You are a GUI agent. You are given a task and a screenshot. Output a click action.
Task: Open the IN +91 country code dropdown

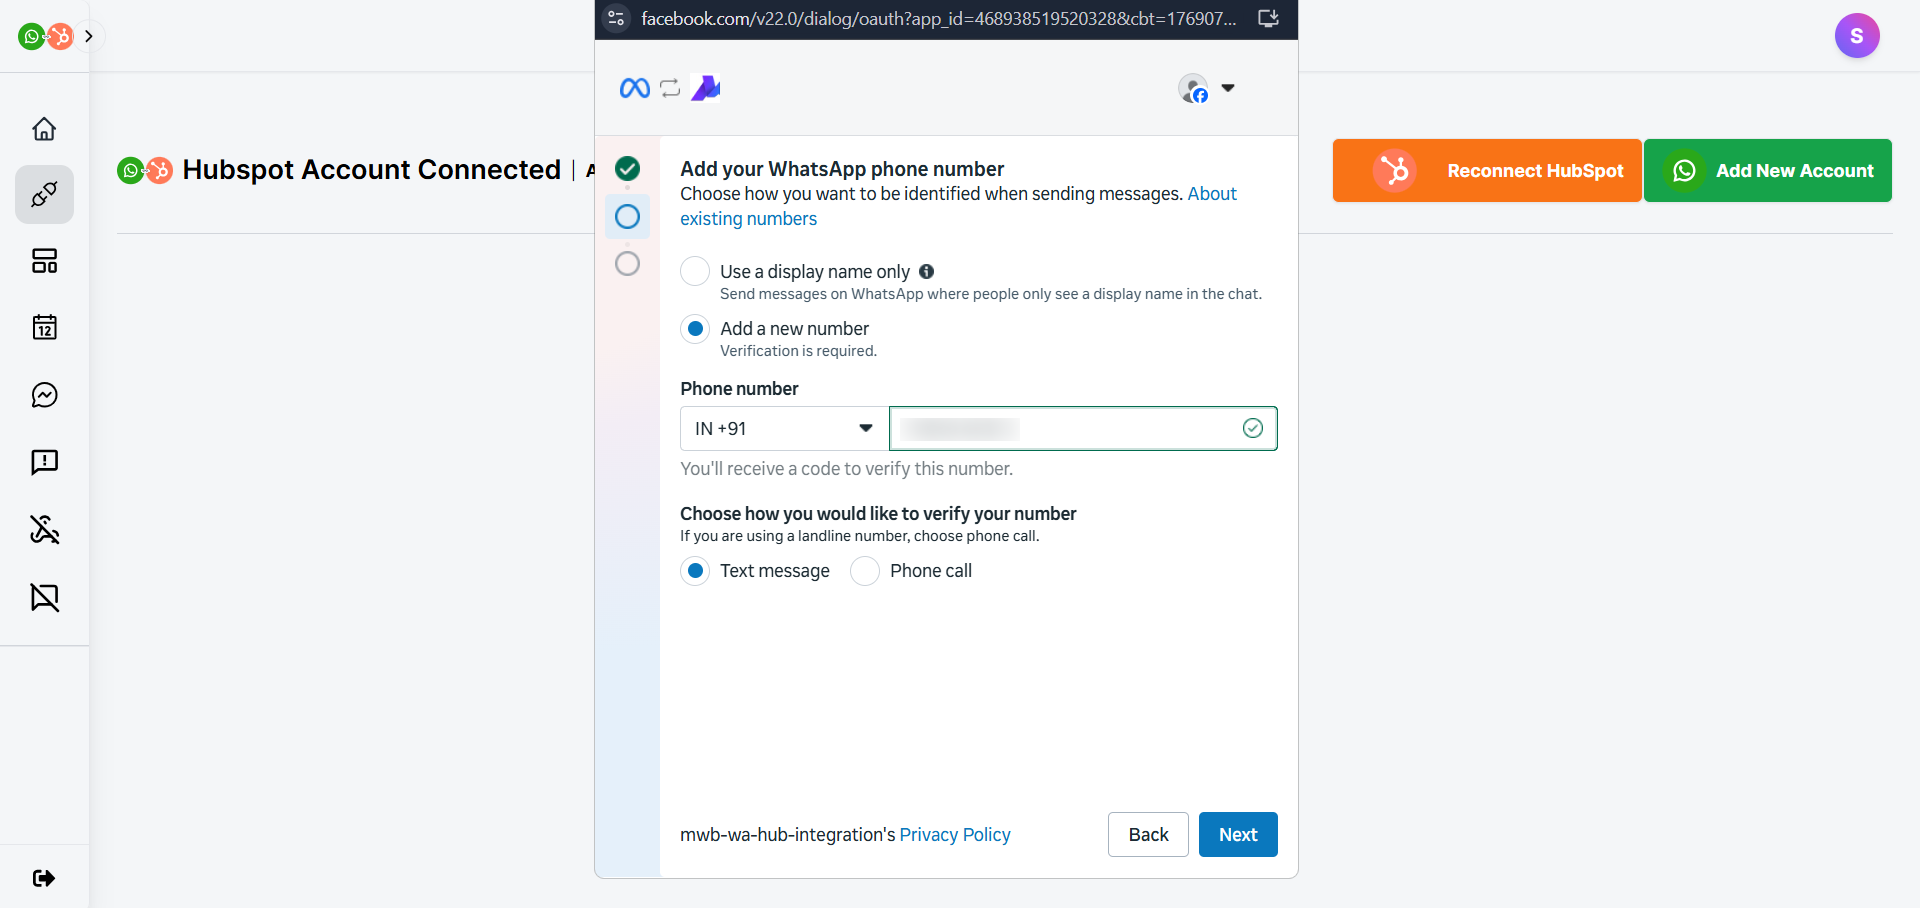[x=783, y=429]
